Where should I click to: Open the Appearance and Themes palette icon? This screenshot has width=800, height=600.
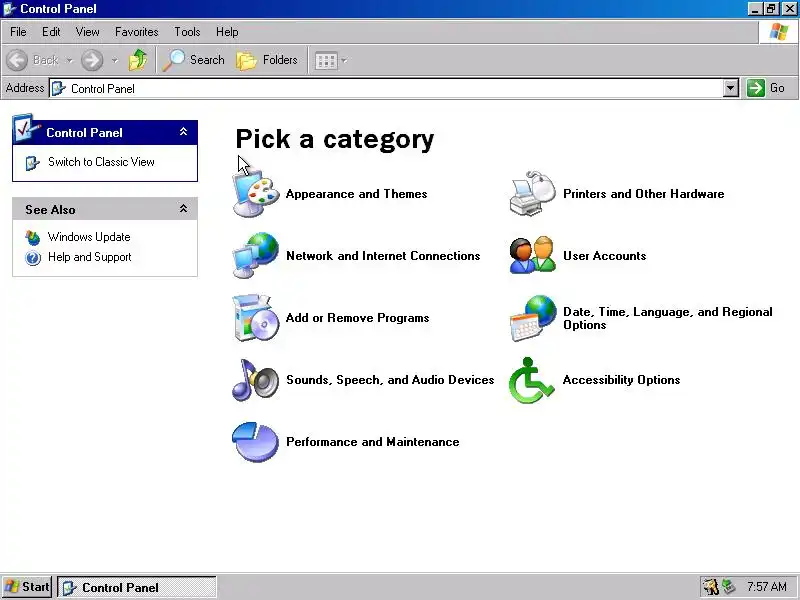click(x=256, y=195)
